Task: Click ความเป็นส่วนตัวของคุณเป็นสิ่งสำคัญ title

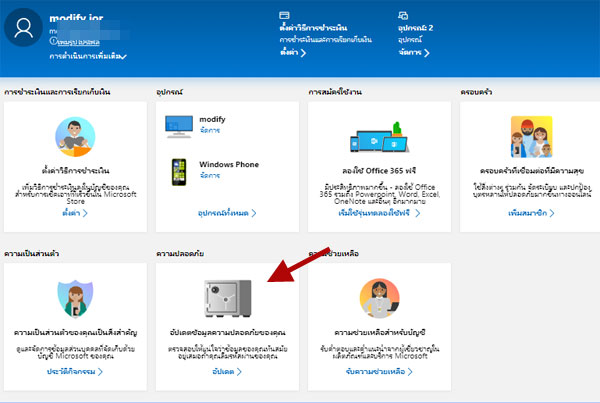Action: (x=75, y=332)
